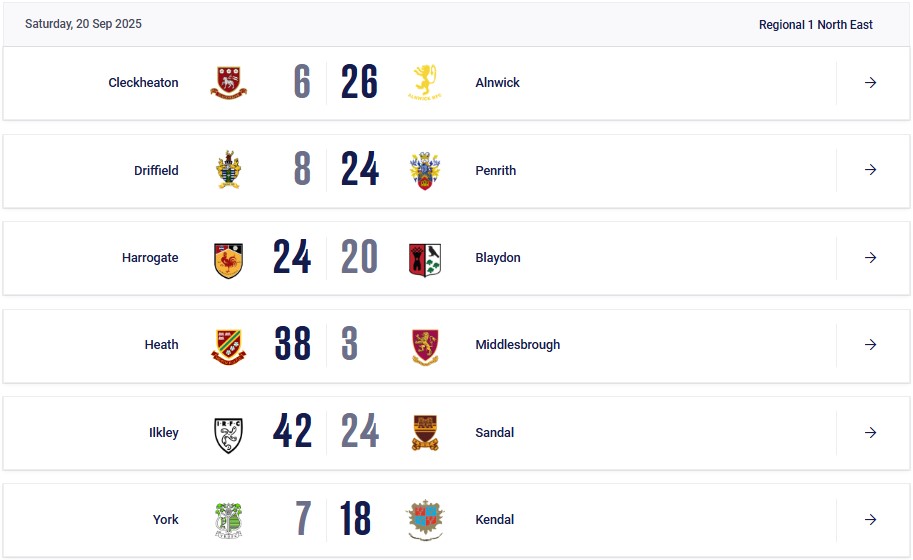Click the Driffield club crest

point(228,170)
